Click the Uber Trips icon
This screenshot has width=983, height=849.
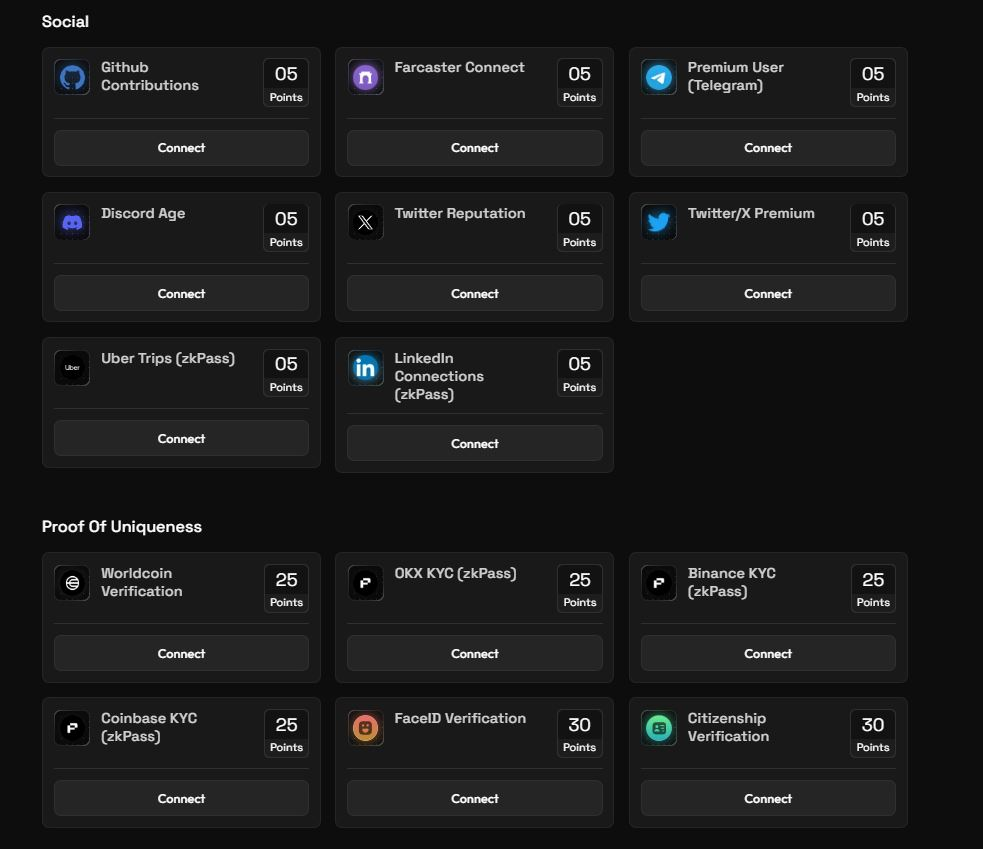72,367
